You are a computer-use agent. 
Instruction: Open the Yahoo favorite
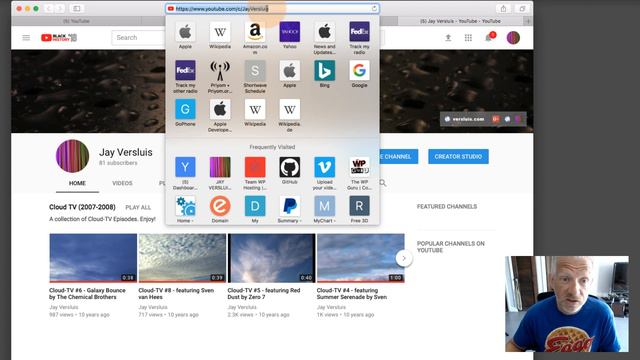pos(289,32)
